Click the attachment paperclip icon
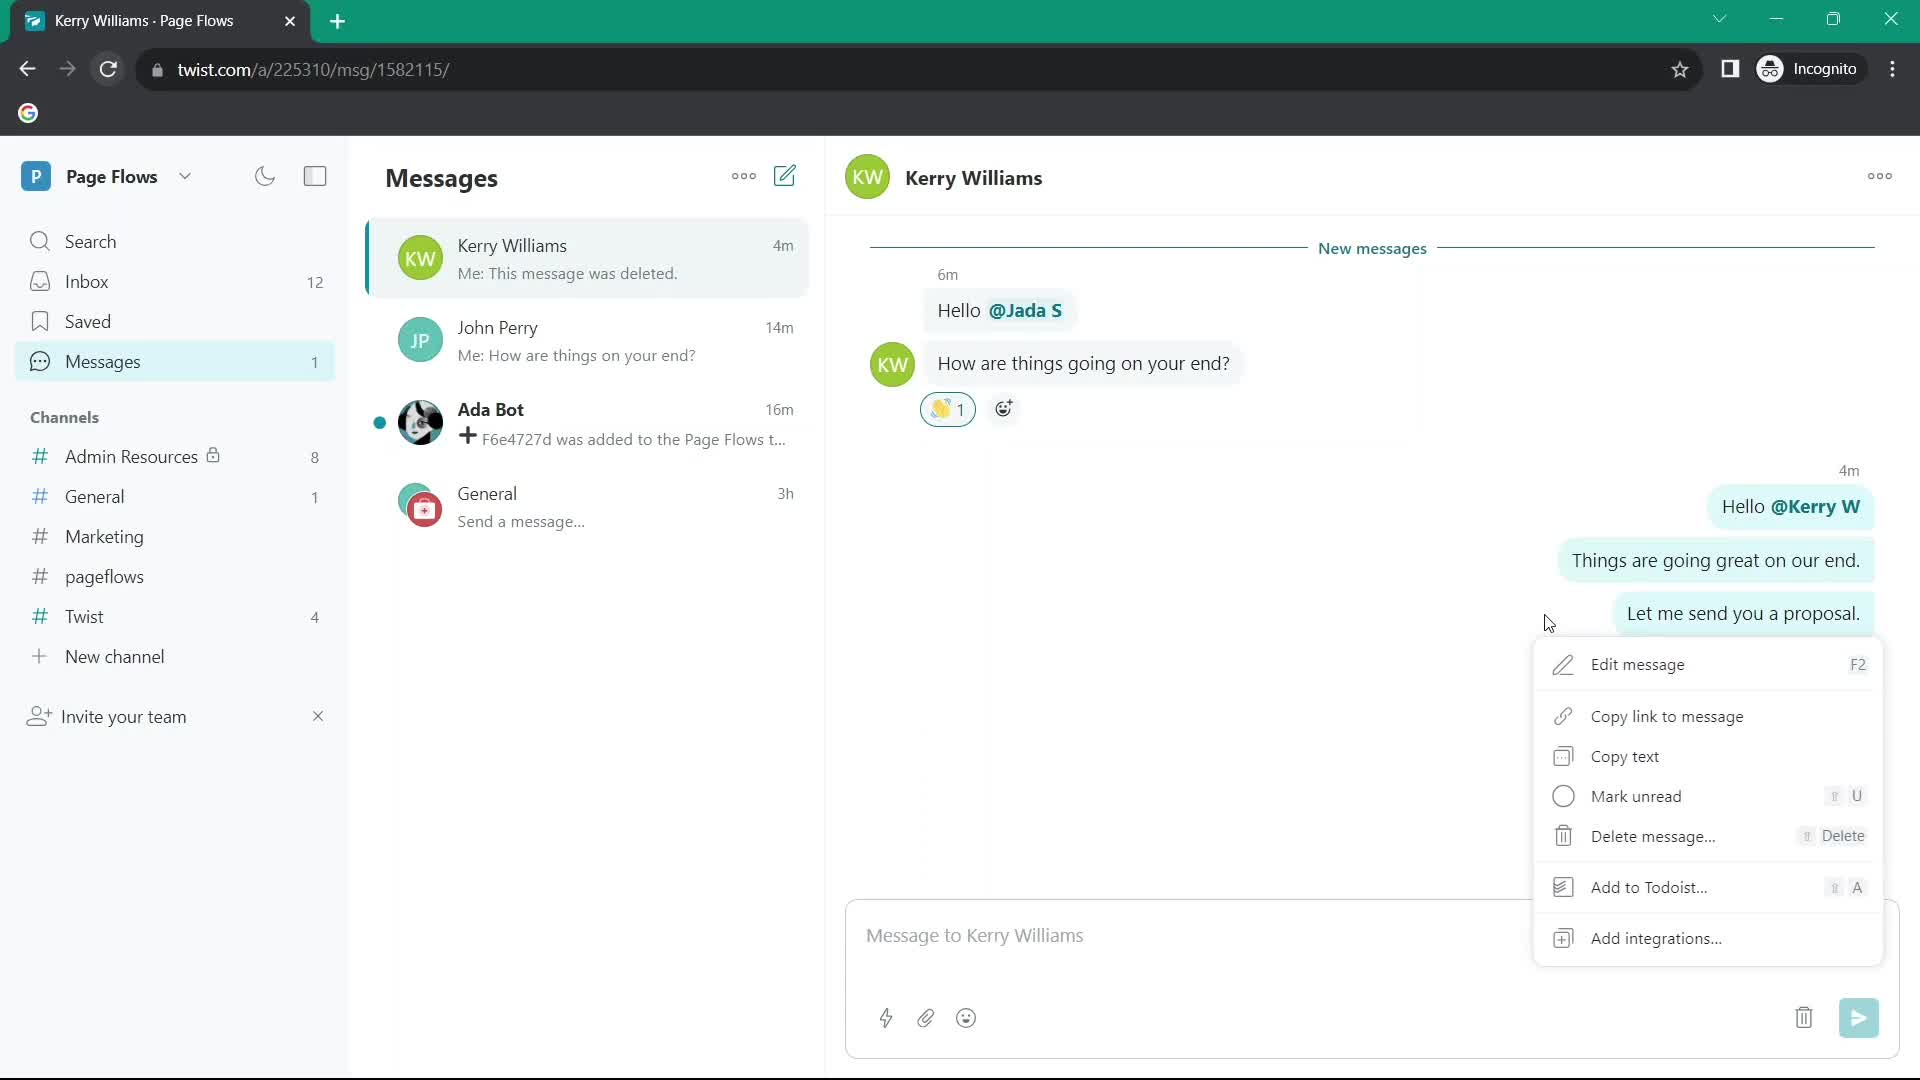 point(926,1018)
